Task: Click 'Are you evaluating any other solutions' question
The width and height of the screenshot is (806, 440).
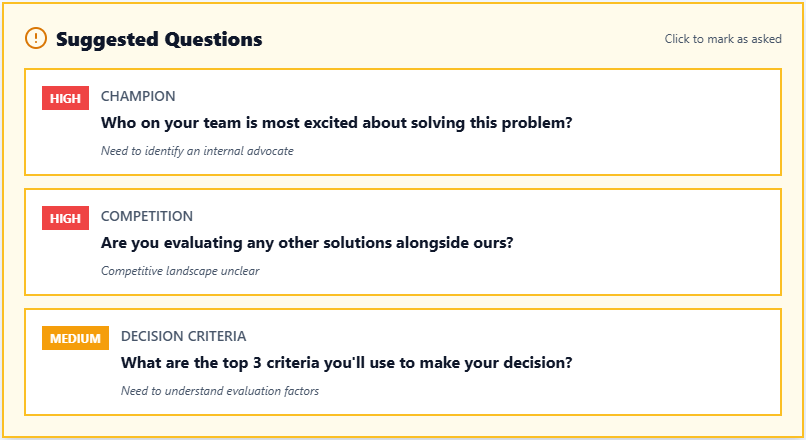Action: tap(307, 243)
